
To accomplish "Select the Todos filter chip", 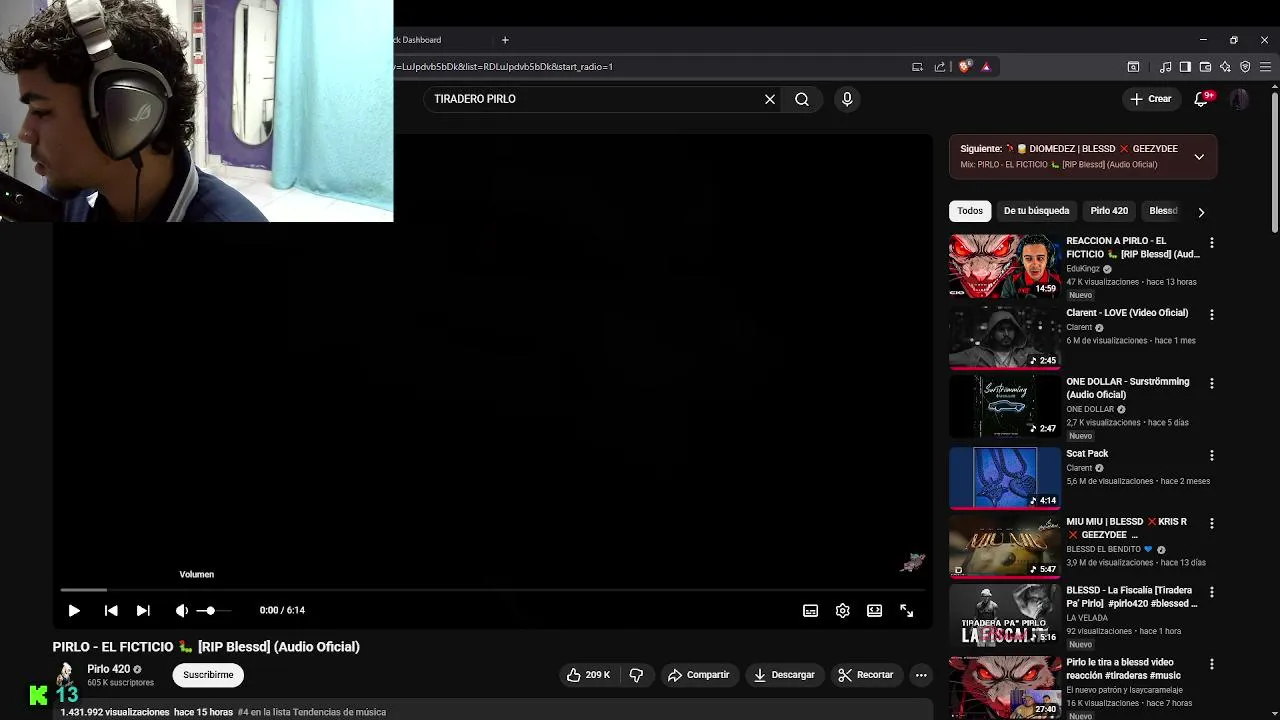I will pyautogui.click(x=970, y=211).
